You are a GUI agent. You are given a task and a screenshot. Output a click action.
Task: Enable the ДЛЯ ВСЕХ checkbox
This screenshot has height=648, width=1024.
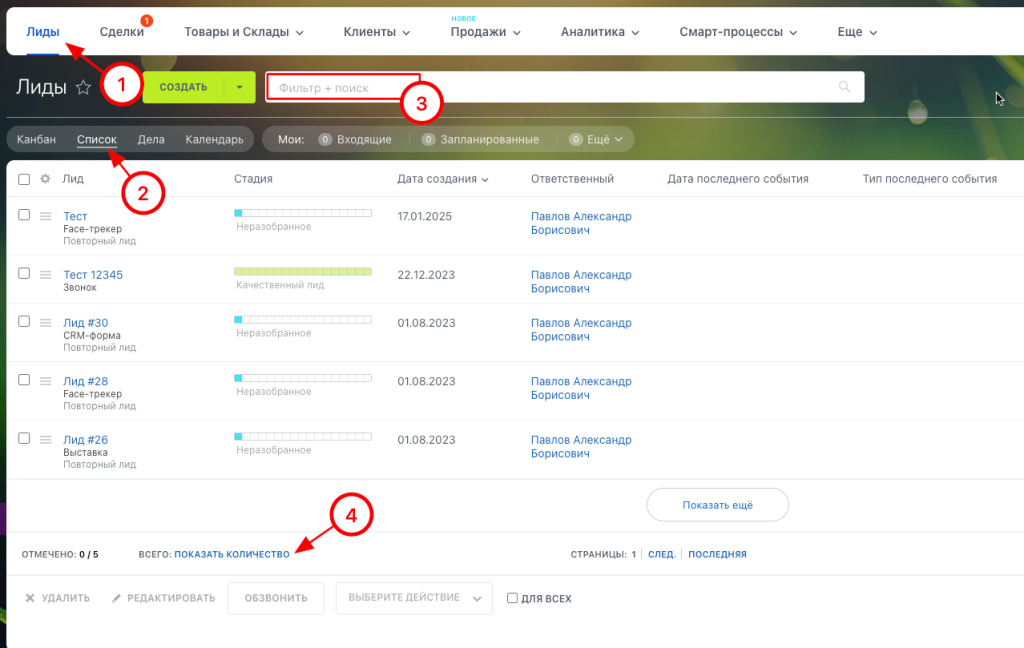click(x=512, y=598)
